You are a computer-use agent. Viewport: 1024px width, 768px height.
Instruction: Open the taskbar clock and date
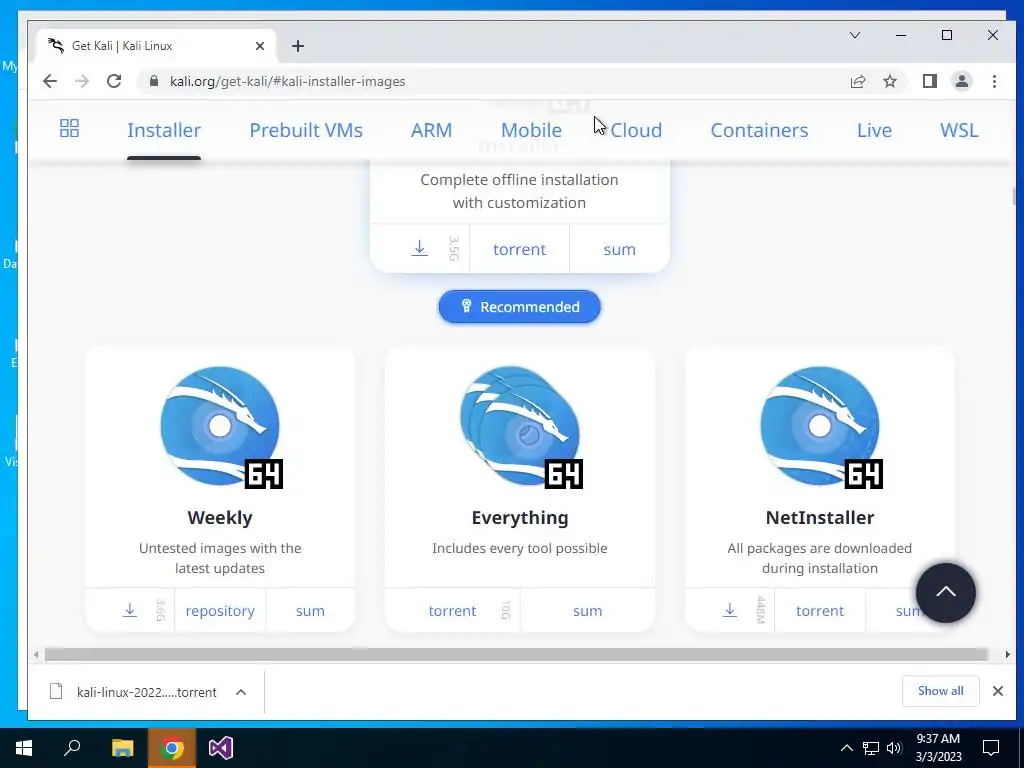point(938,748)
